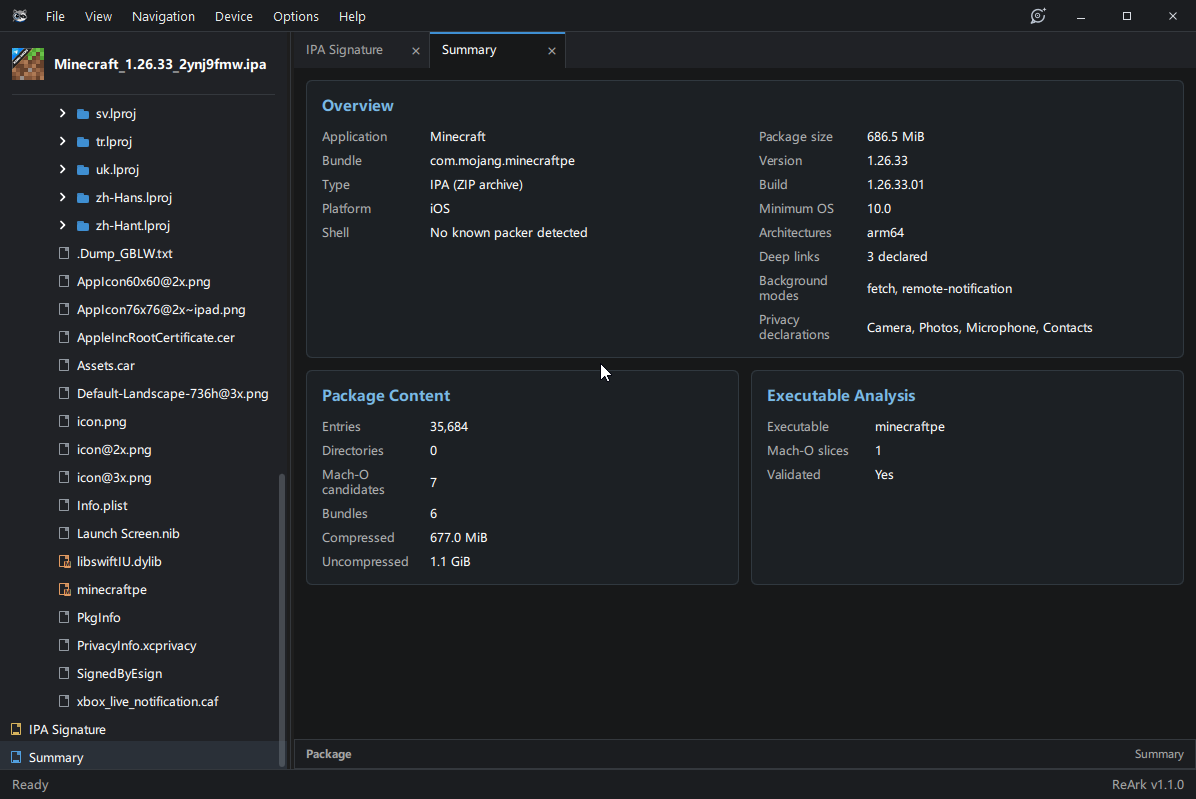1196x799 pixels.
Task: Select the minecraftpe Mach-O binary icon
Action: pyautogui.click(x=65, y=589)
